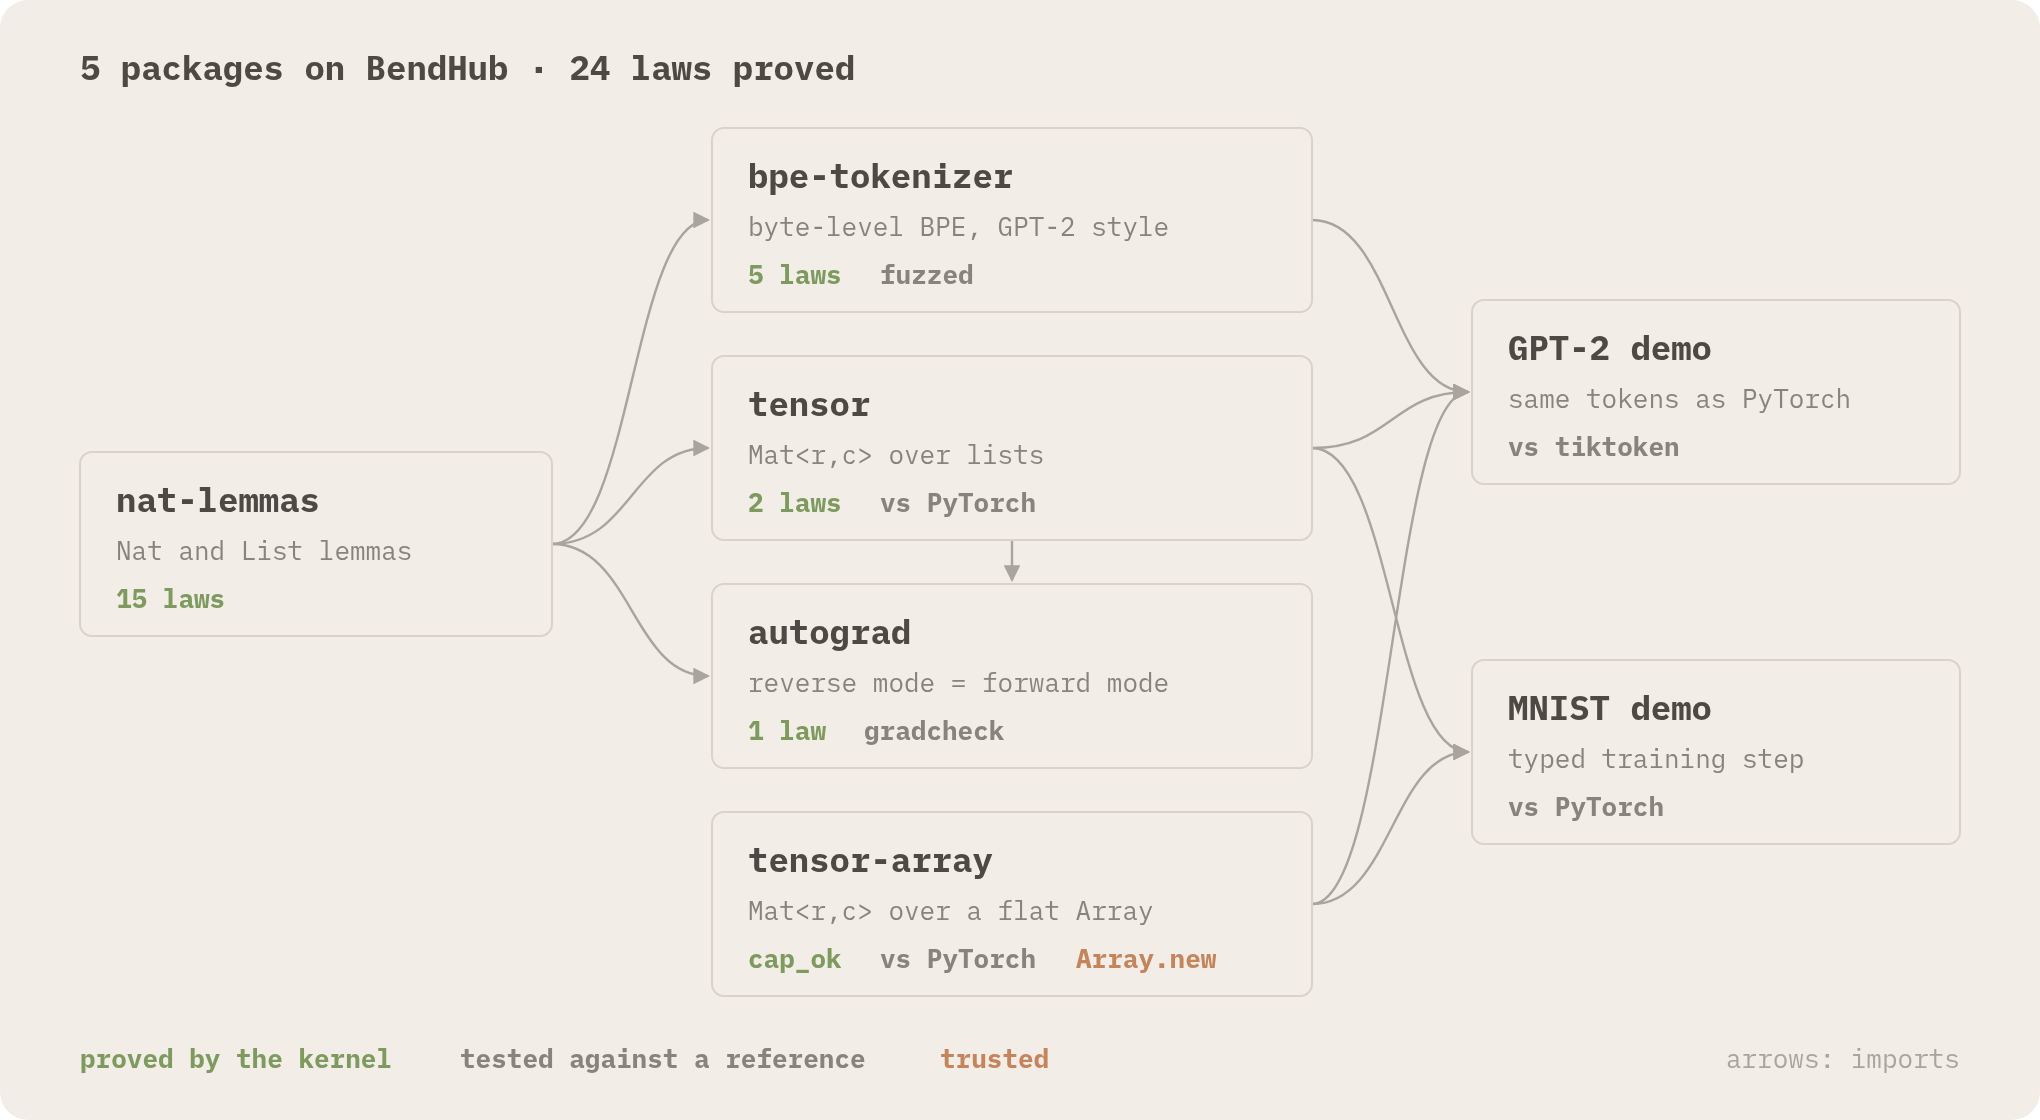Select the autograd package heading
This screenshot has height=1120, width=2040.
[829, 633]
